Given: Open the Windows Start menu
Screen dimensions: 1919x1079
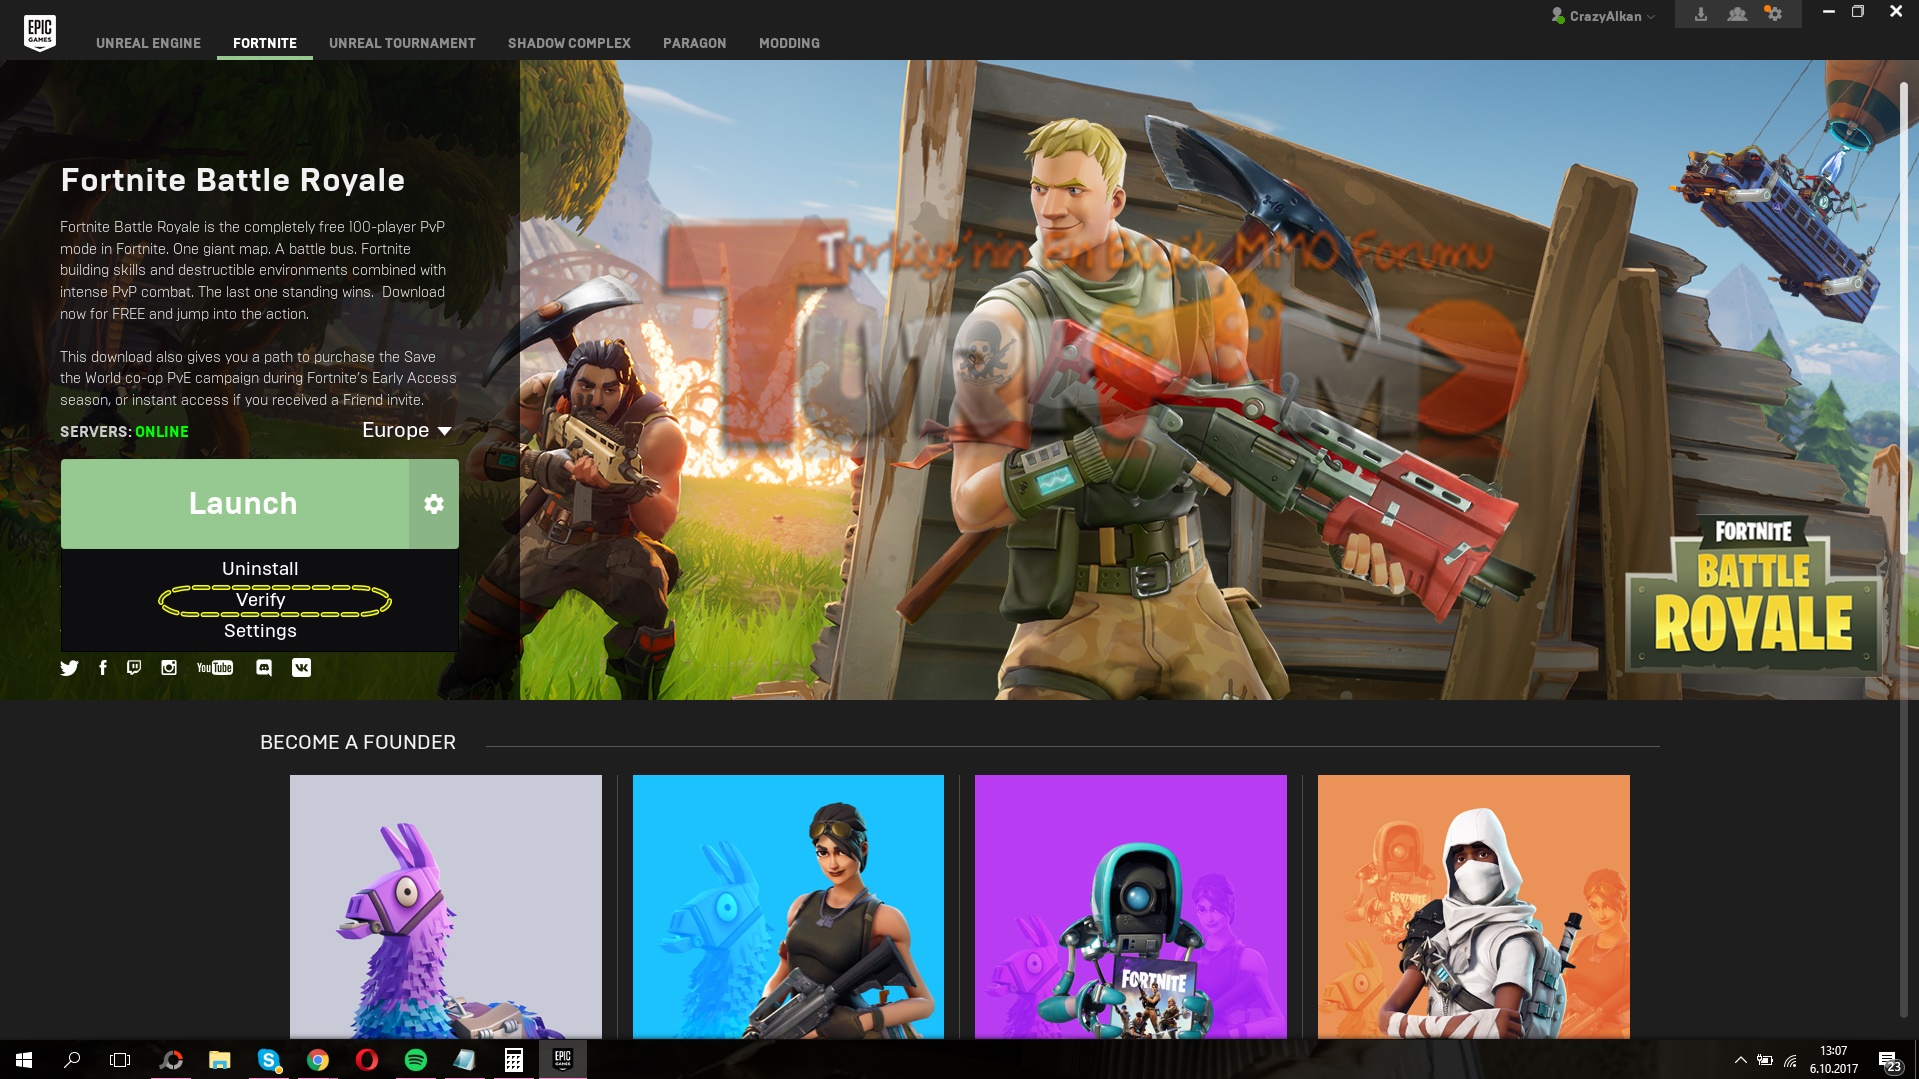Looking at the screenshot, I should click(x=24, y=1060).
